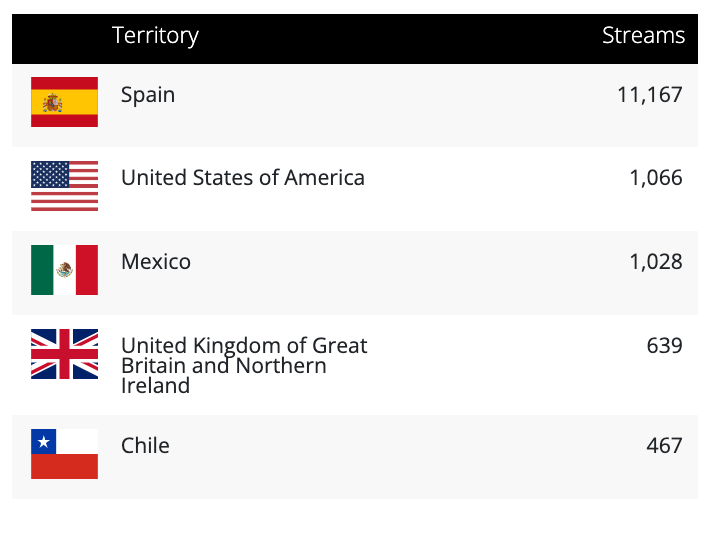Click the 639 streams value
This screenshot has height=544, width=708.
click(x=664, y=346)
